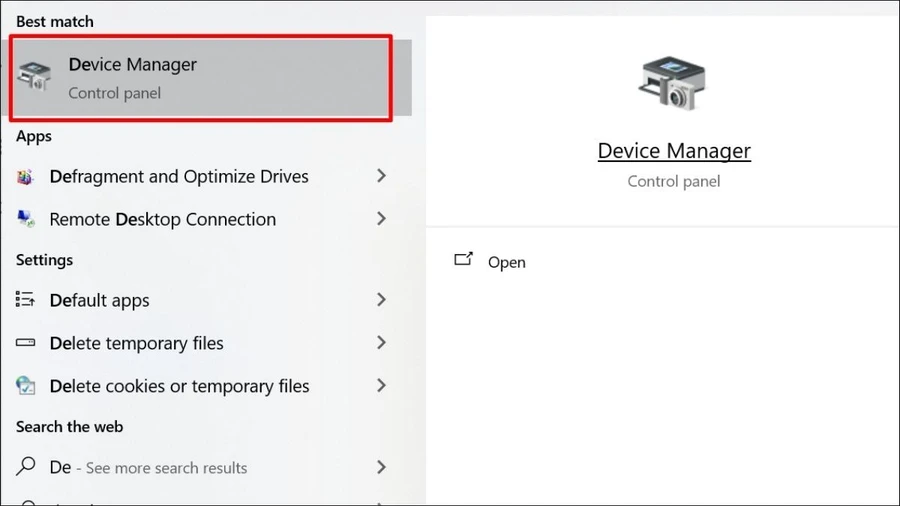900x506 pixels.
Task: Click the Settings section header
Action: point(44,260)
